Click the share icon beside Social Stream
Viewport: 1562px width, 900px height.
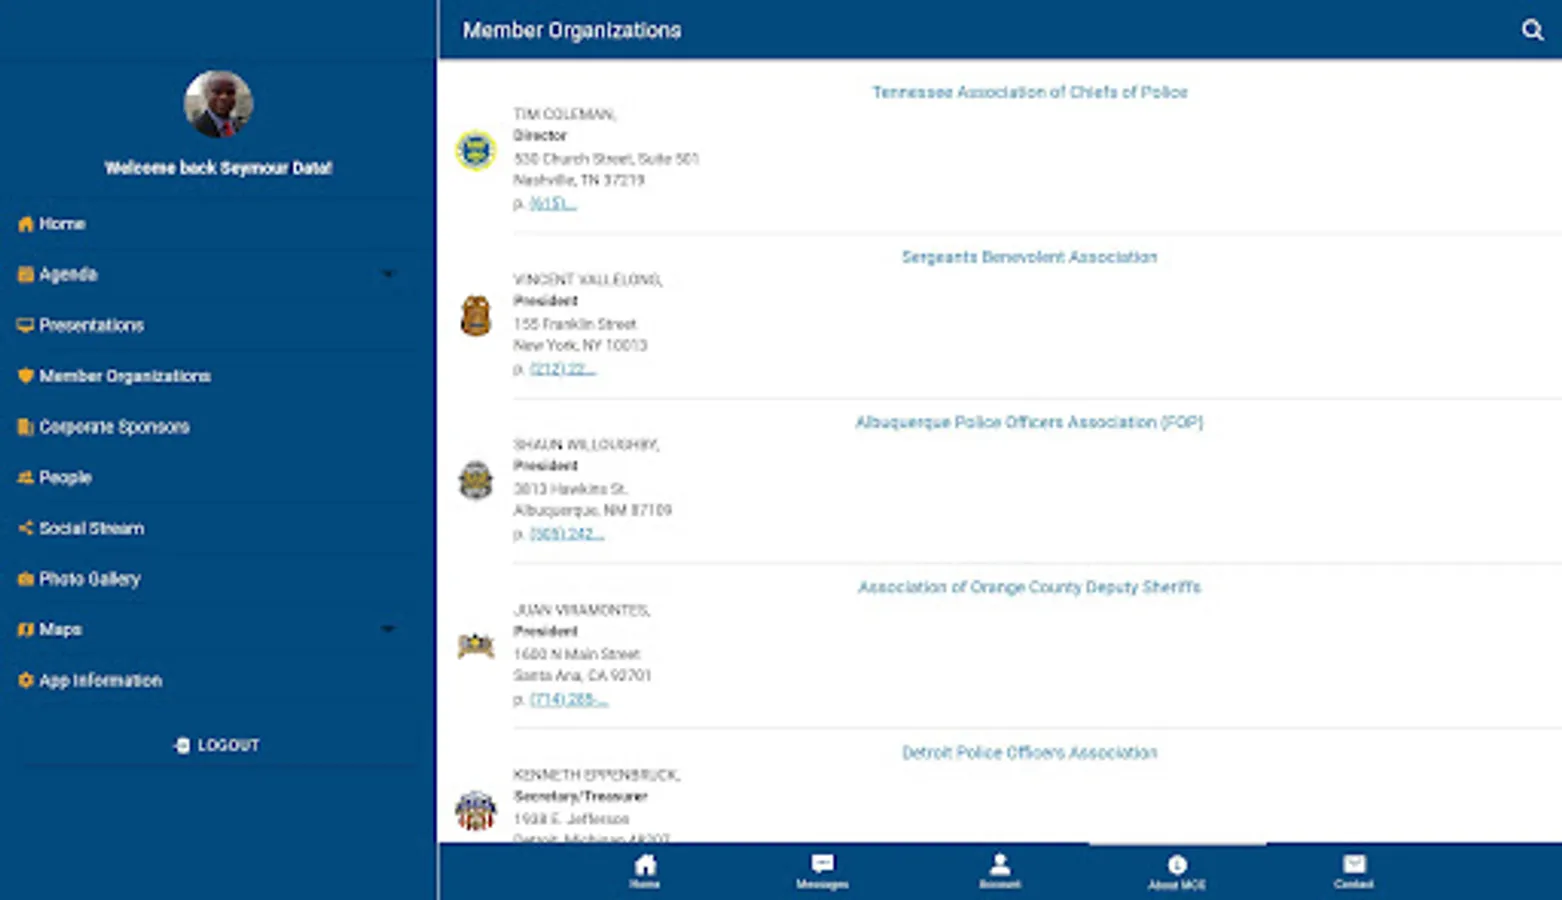(25, 528)
